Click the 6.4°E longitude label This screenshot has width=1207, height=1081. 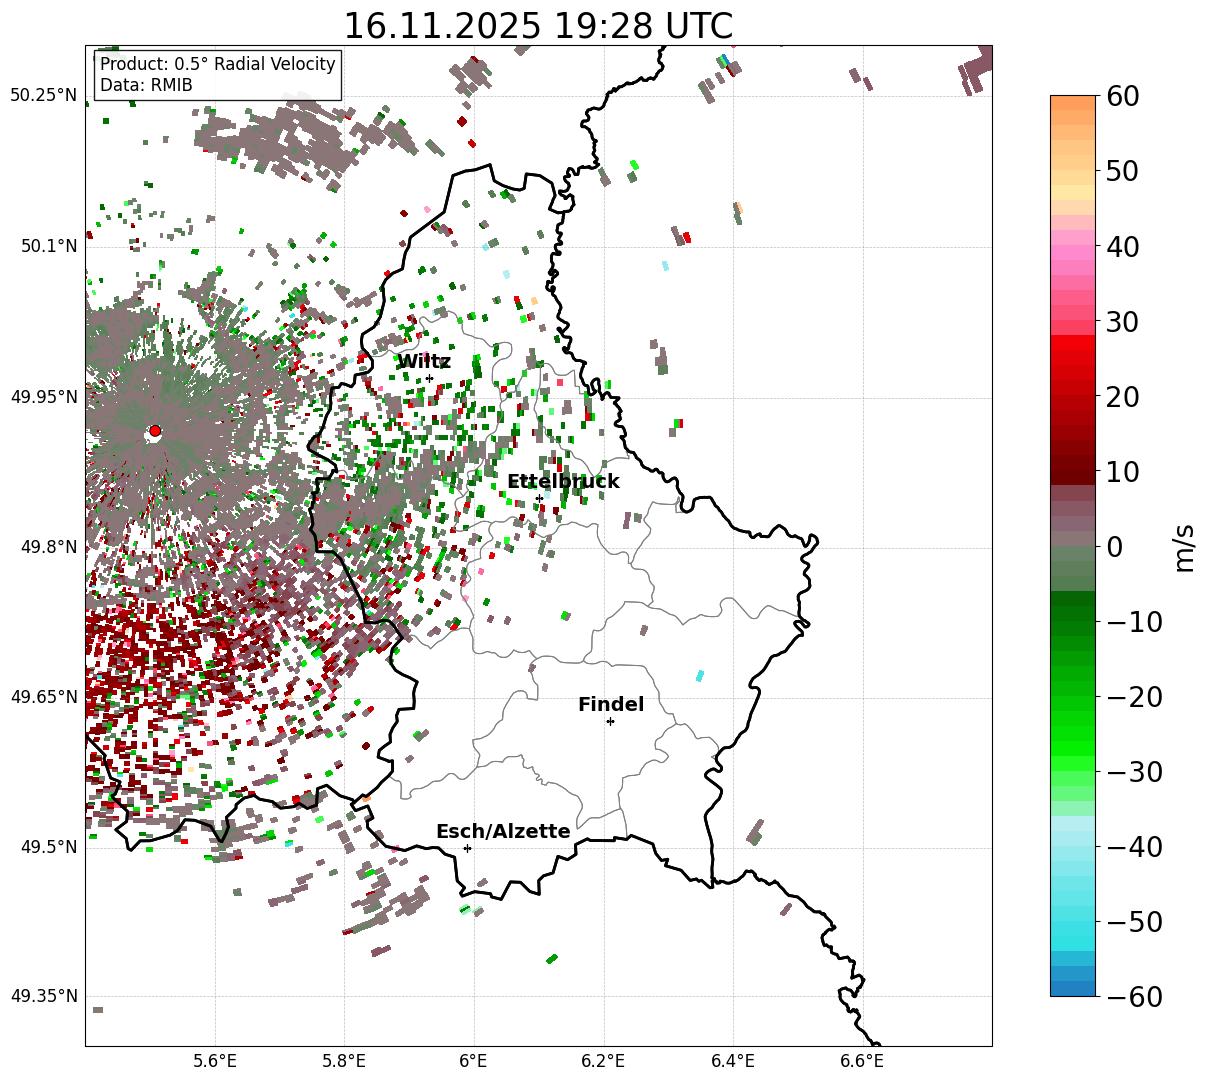tap(732, 1062)
